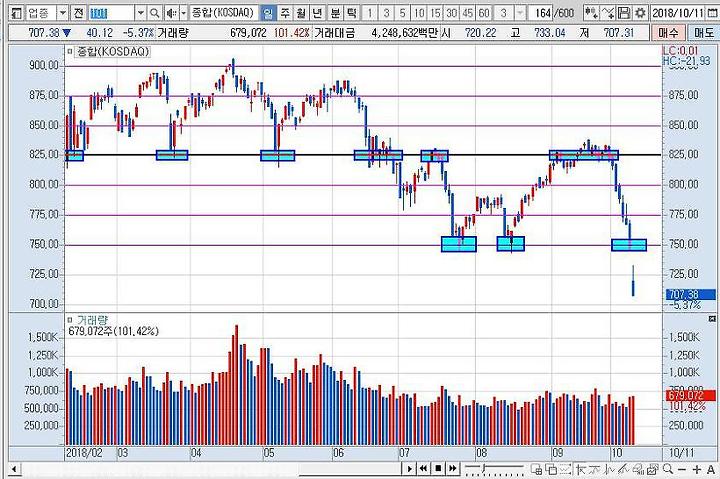Choose the 30 interval button

pyautogui.click(x=451, y=13)
